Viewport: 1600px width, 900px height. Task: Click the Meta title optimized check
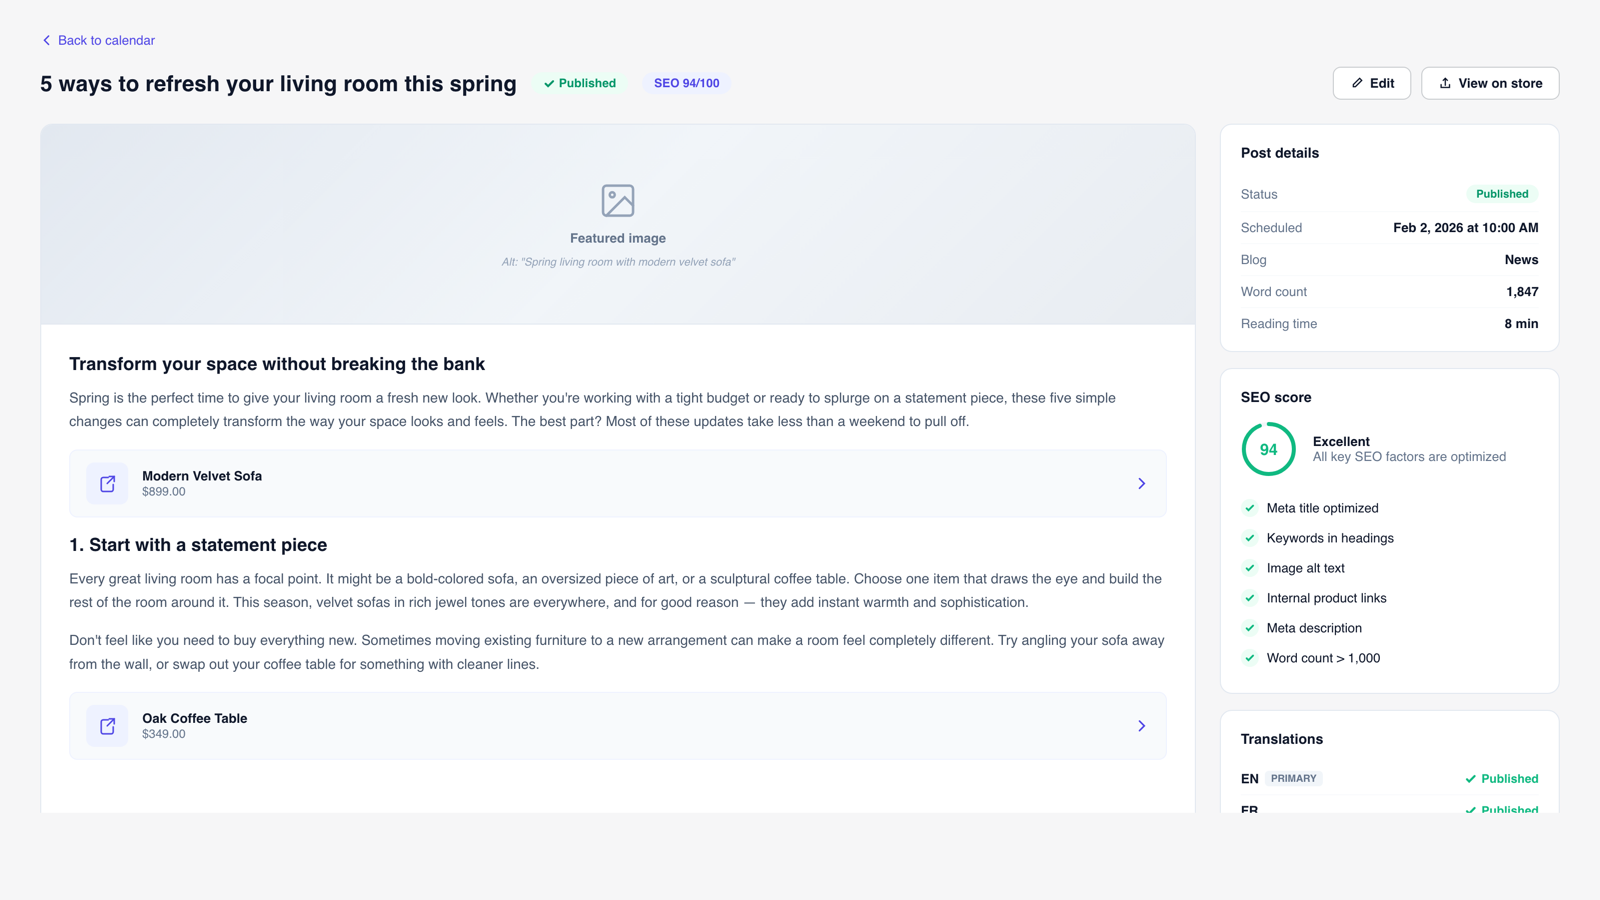click(x=1250, y=508)
